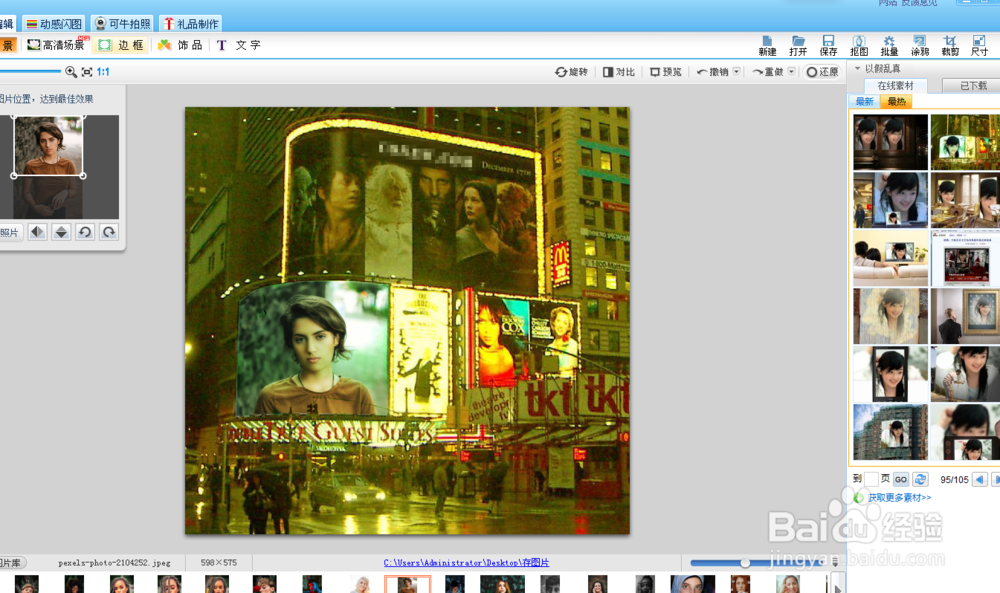Select the man viewing gallery frame template

pos(966,316)
